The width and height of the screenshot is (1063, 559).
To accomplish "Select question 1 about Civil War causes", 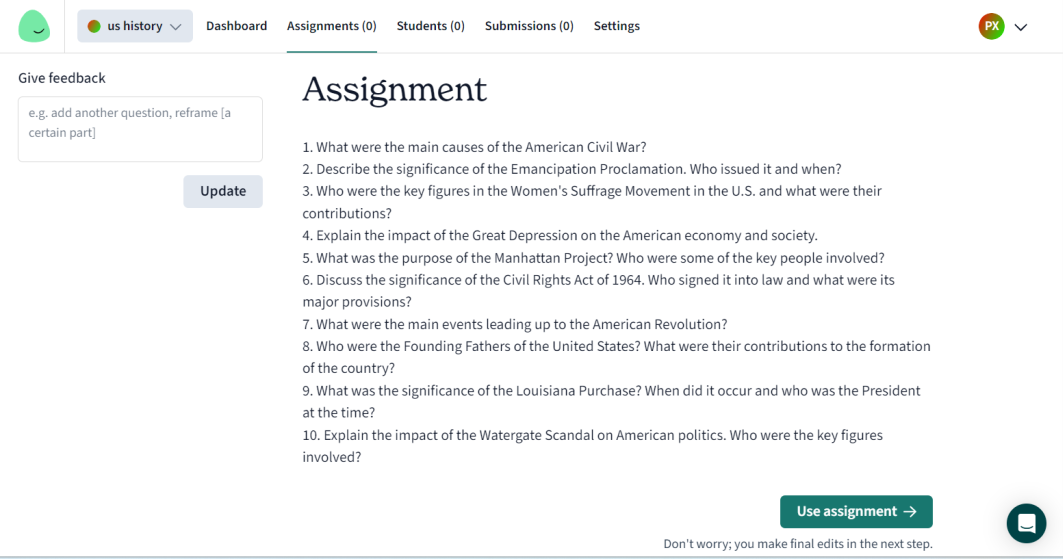I will pyautogui.click(x=475, y=147).
